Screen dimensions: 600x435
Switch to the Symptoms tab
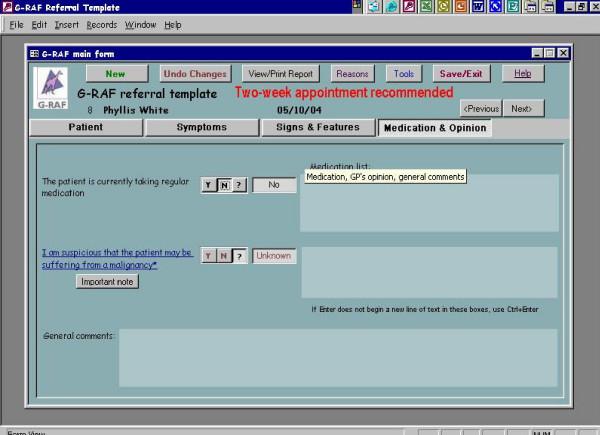[x=201, y=128]
